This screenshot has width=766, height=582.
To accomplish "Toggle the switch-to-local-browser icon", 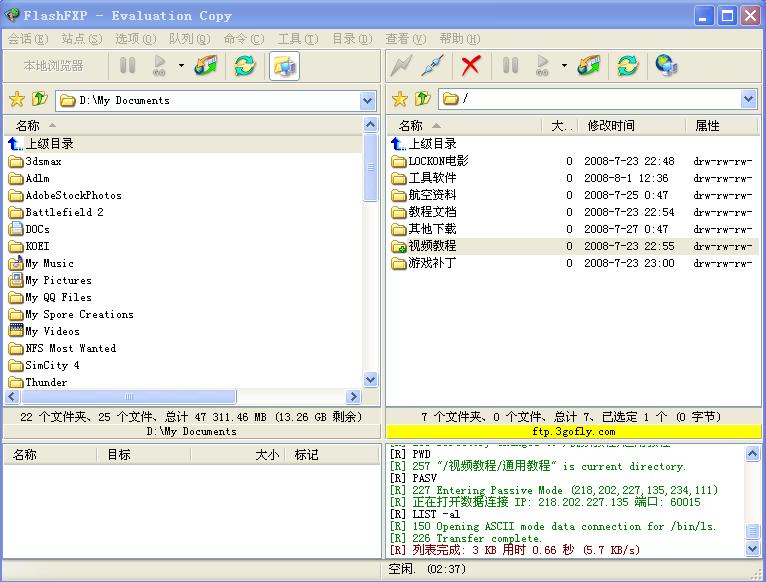I will pos(284,65).
